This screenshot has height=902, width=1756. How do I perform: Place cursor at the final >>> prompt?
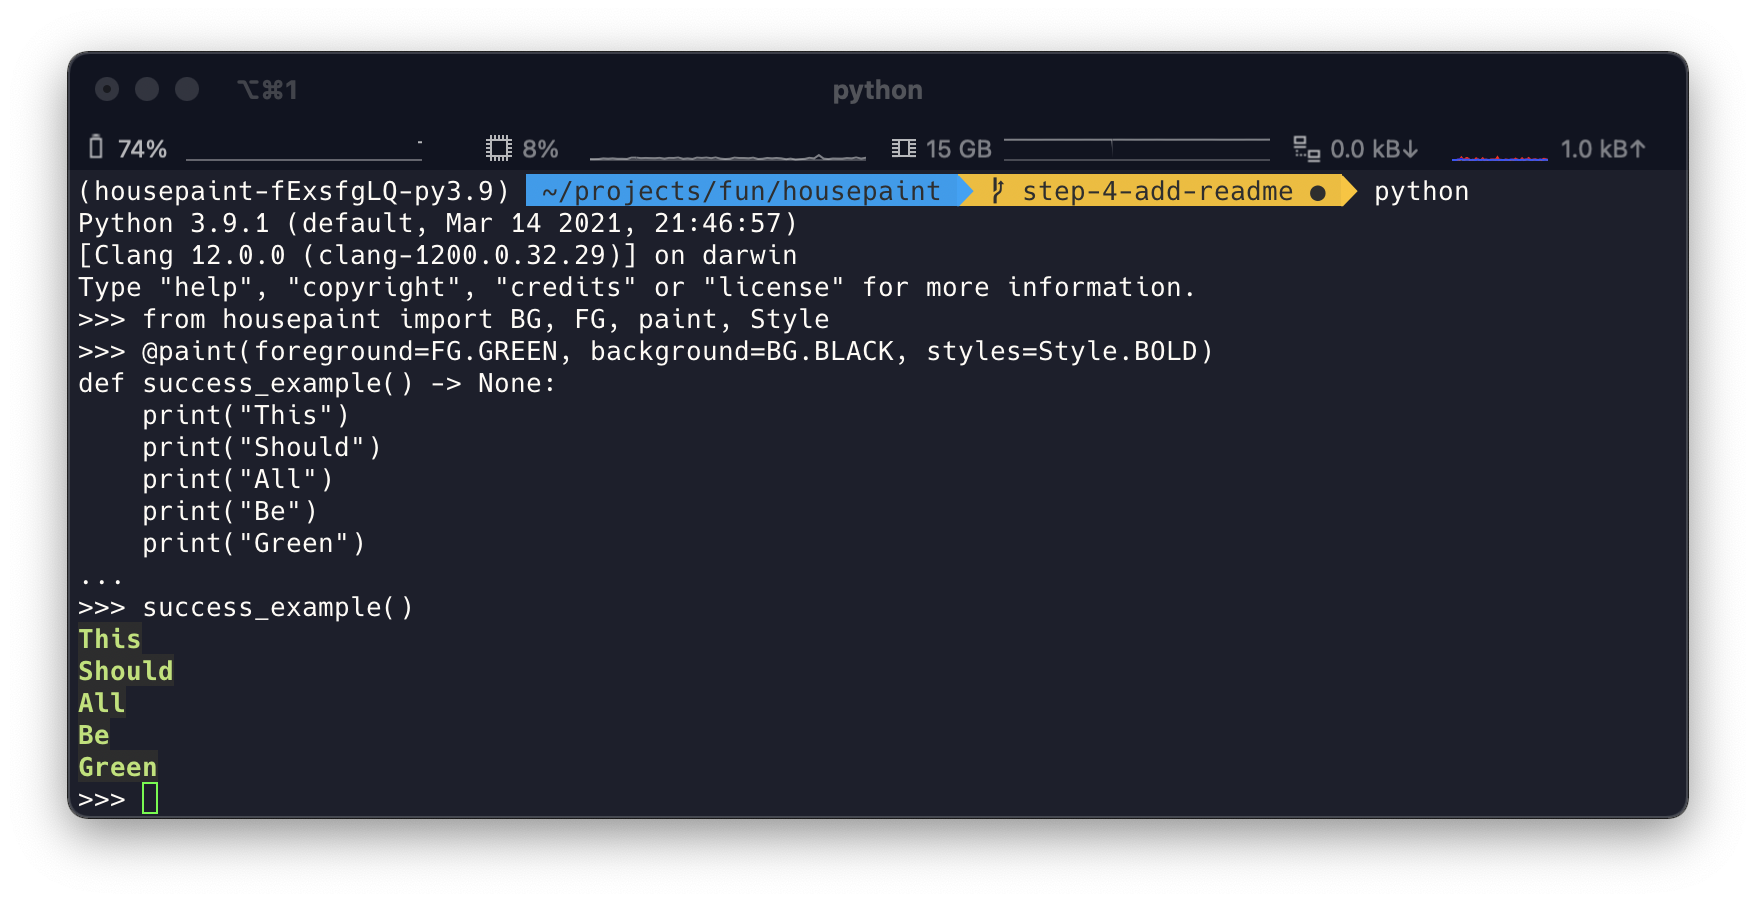150,799
